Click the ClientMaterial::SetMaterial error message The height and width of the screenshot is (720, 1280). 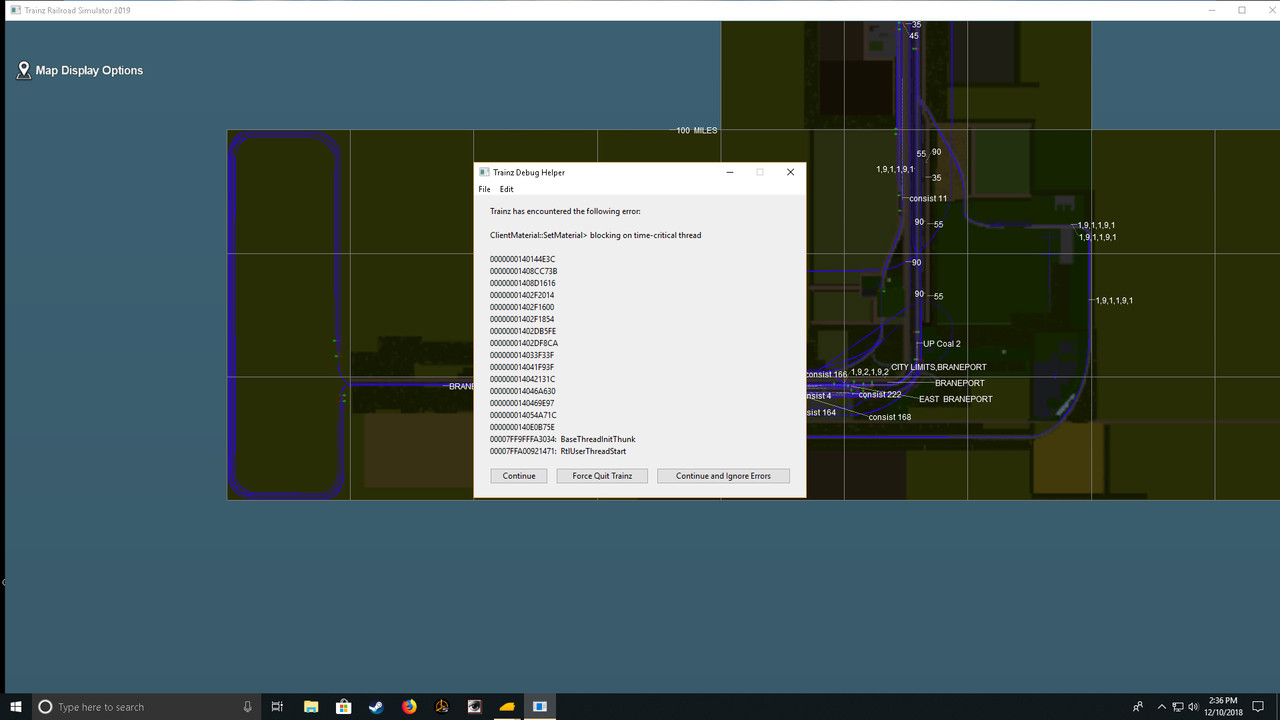tap(595, 235)
